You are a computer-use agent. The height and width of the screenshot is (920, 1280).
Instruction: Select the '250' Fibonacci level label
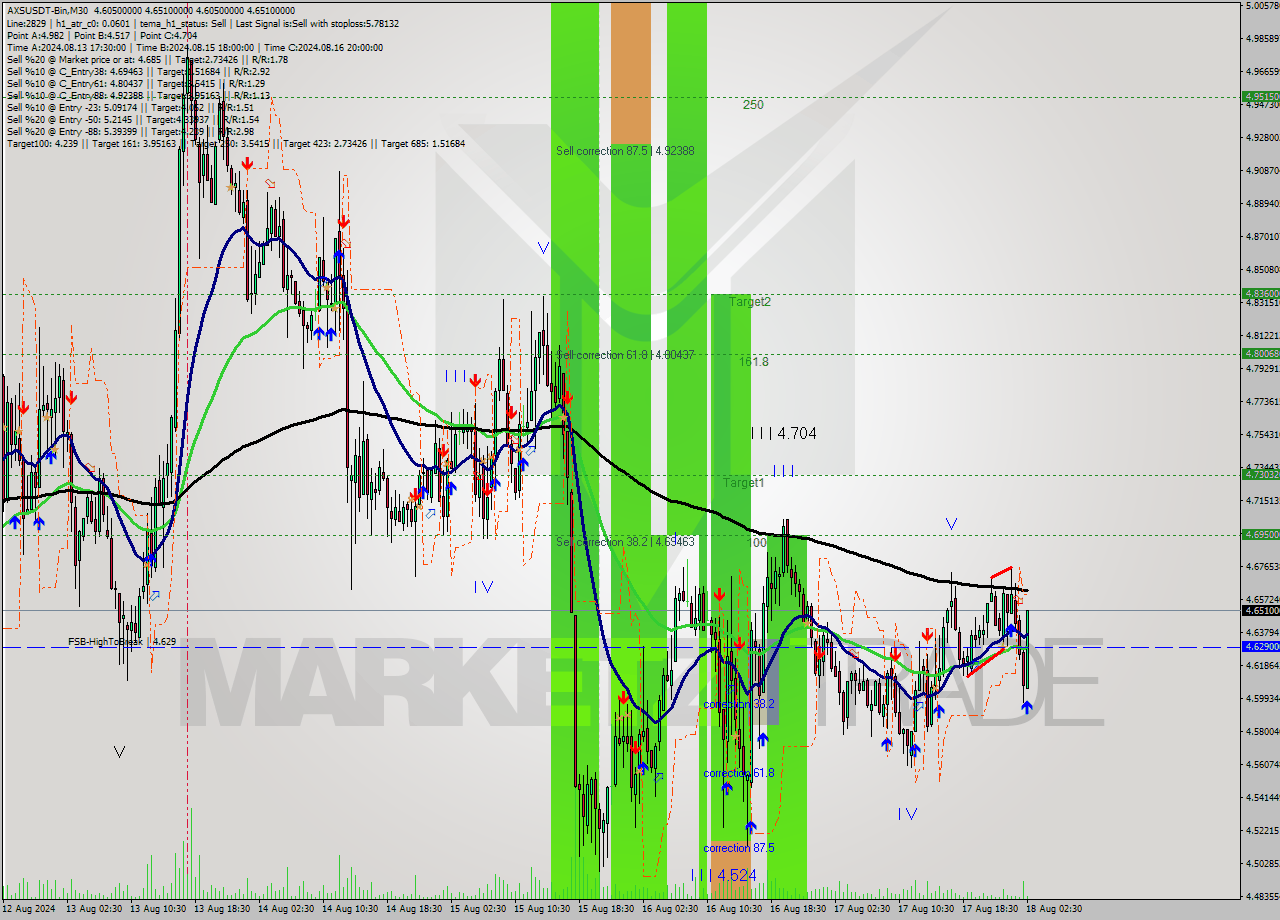click(753, 105)
